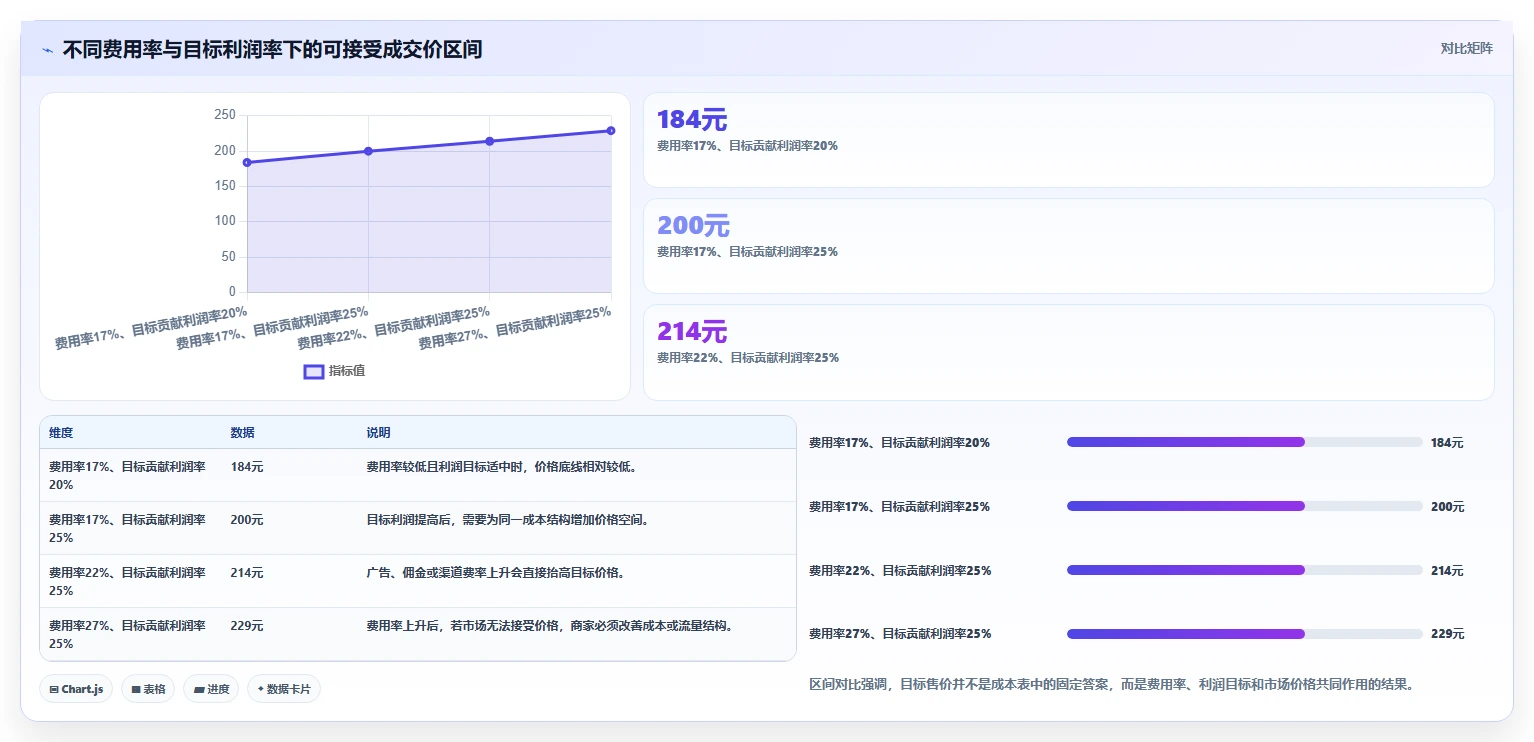Click the description 费用率较低且利润目标适中时，价格底线相对较低。
The height and width of the screenshot is (742, 1534).
pos(502,466)
